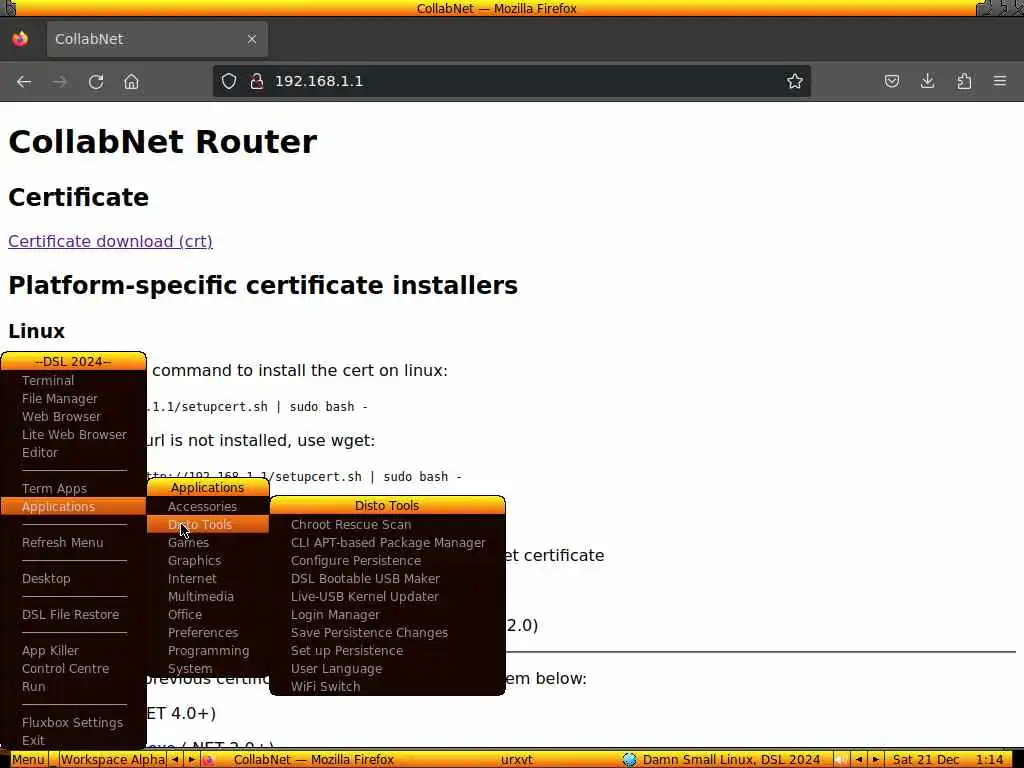Click the address bar showing 192.168.1.1

point(512,81)
